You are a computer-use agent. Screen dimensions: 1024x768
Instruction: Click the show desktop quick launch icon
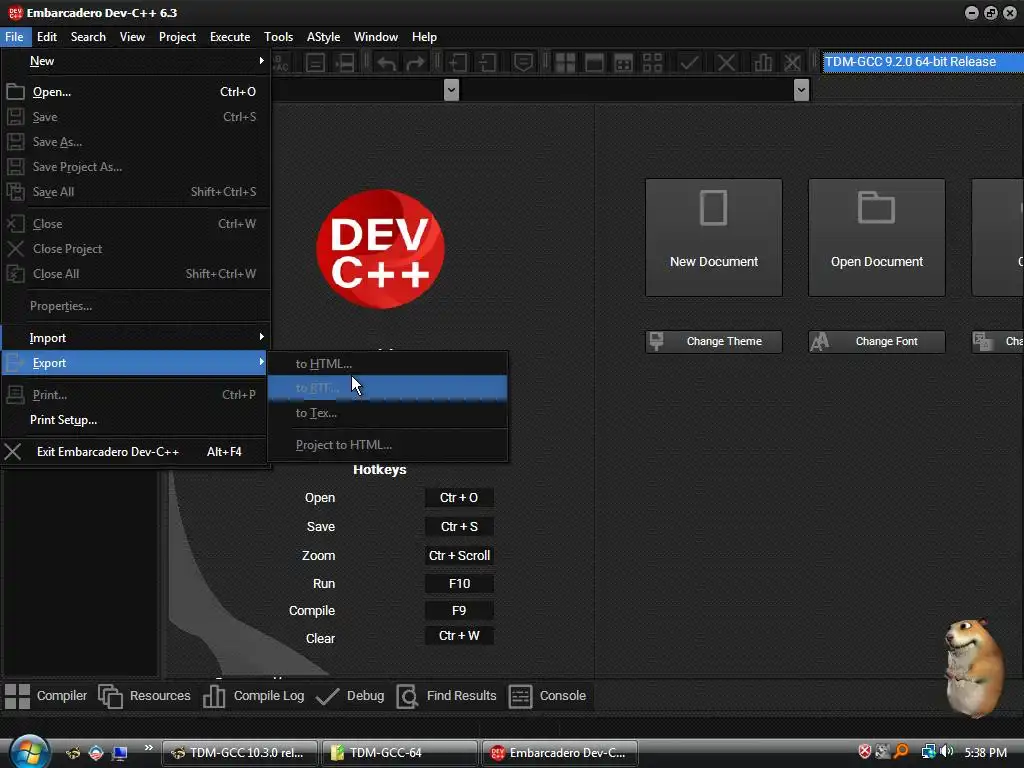(x=120, y=753)
